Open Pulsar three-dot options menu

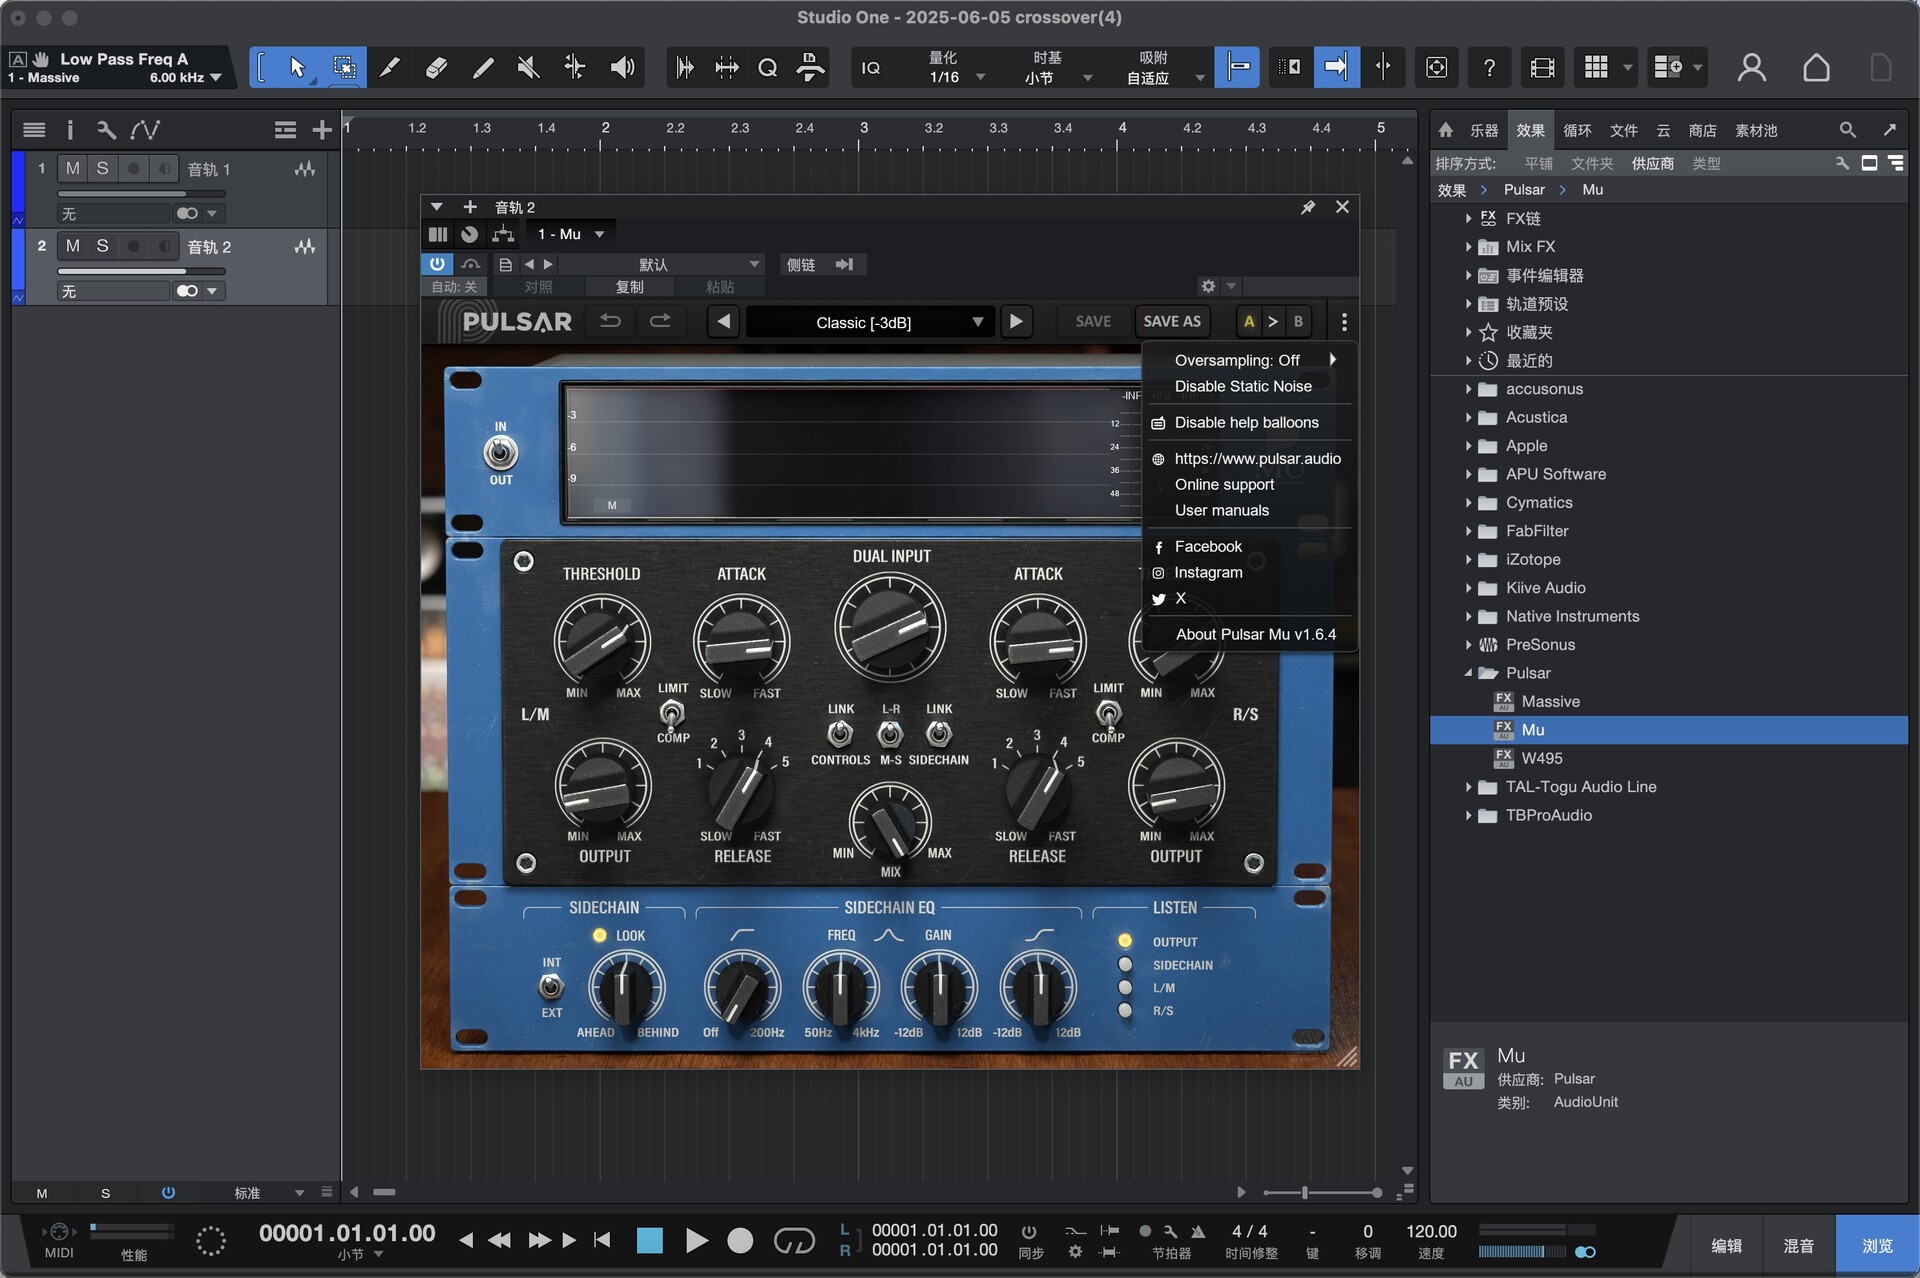coord(1344,322)
